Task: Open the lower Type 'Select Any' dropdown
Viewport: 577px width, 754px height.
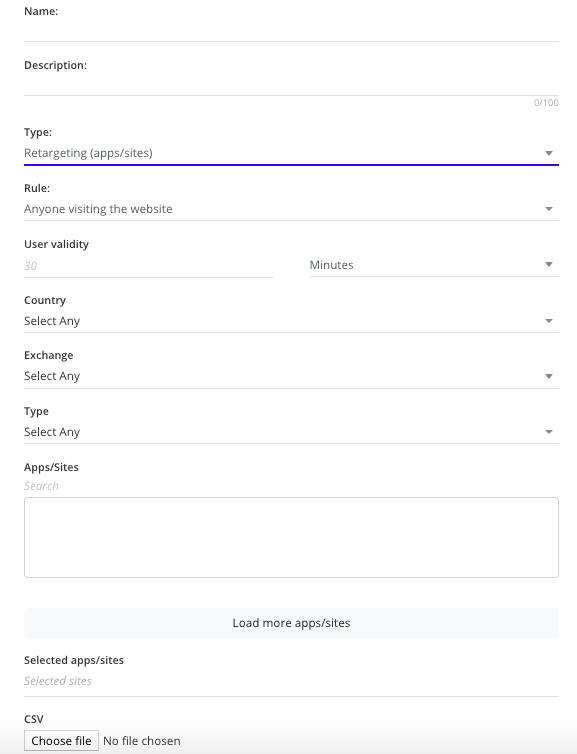Action: click(x=291, y=432)
